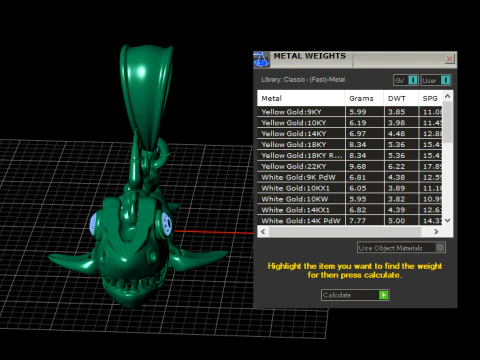Select the White Gold:10KW row
Screen dimensions: 480x360
coord(350,199)
